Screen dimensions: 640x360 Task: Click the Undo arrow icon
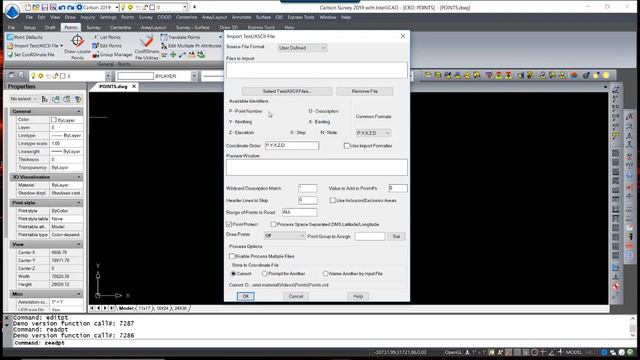[x=62, y=7]
